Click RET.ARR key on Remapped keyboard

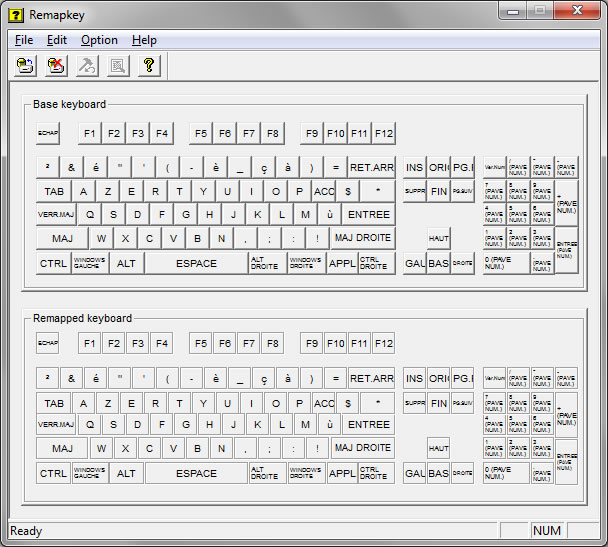click(371, 378)
